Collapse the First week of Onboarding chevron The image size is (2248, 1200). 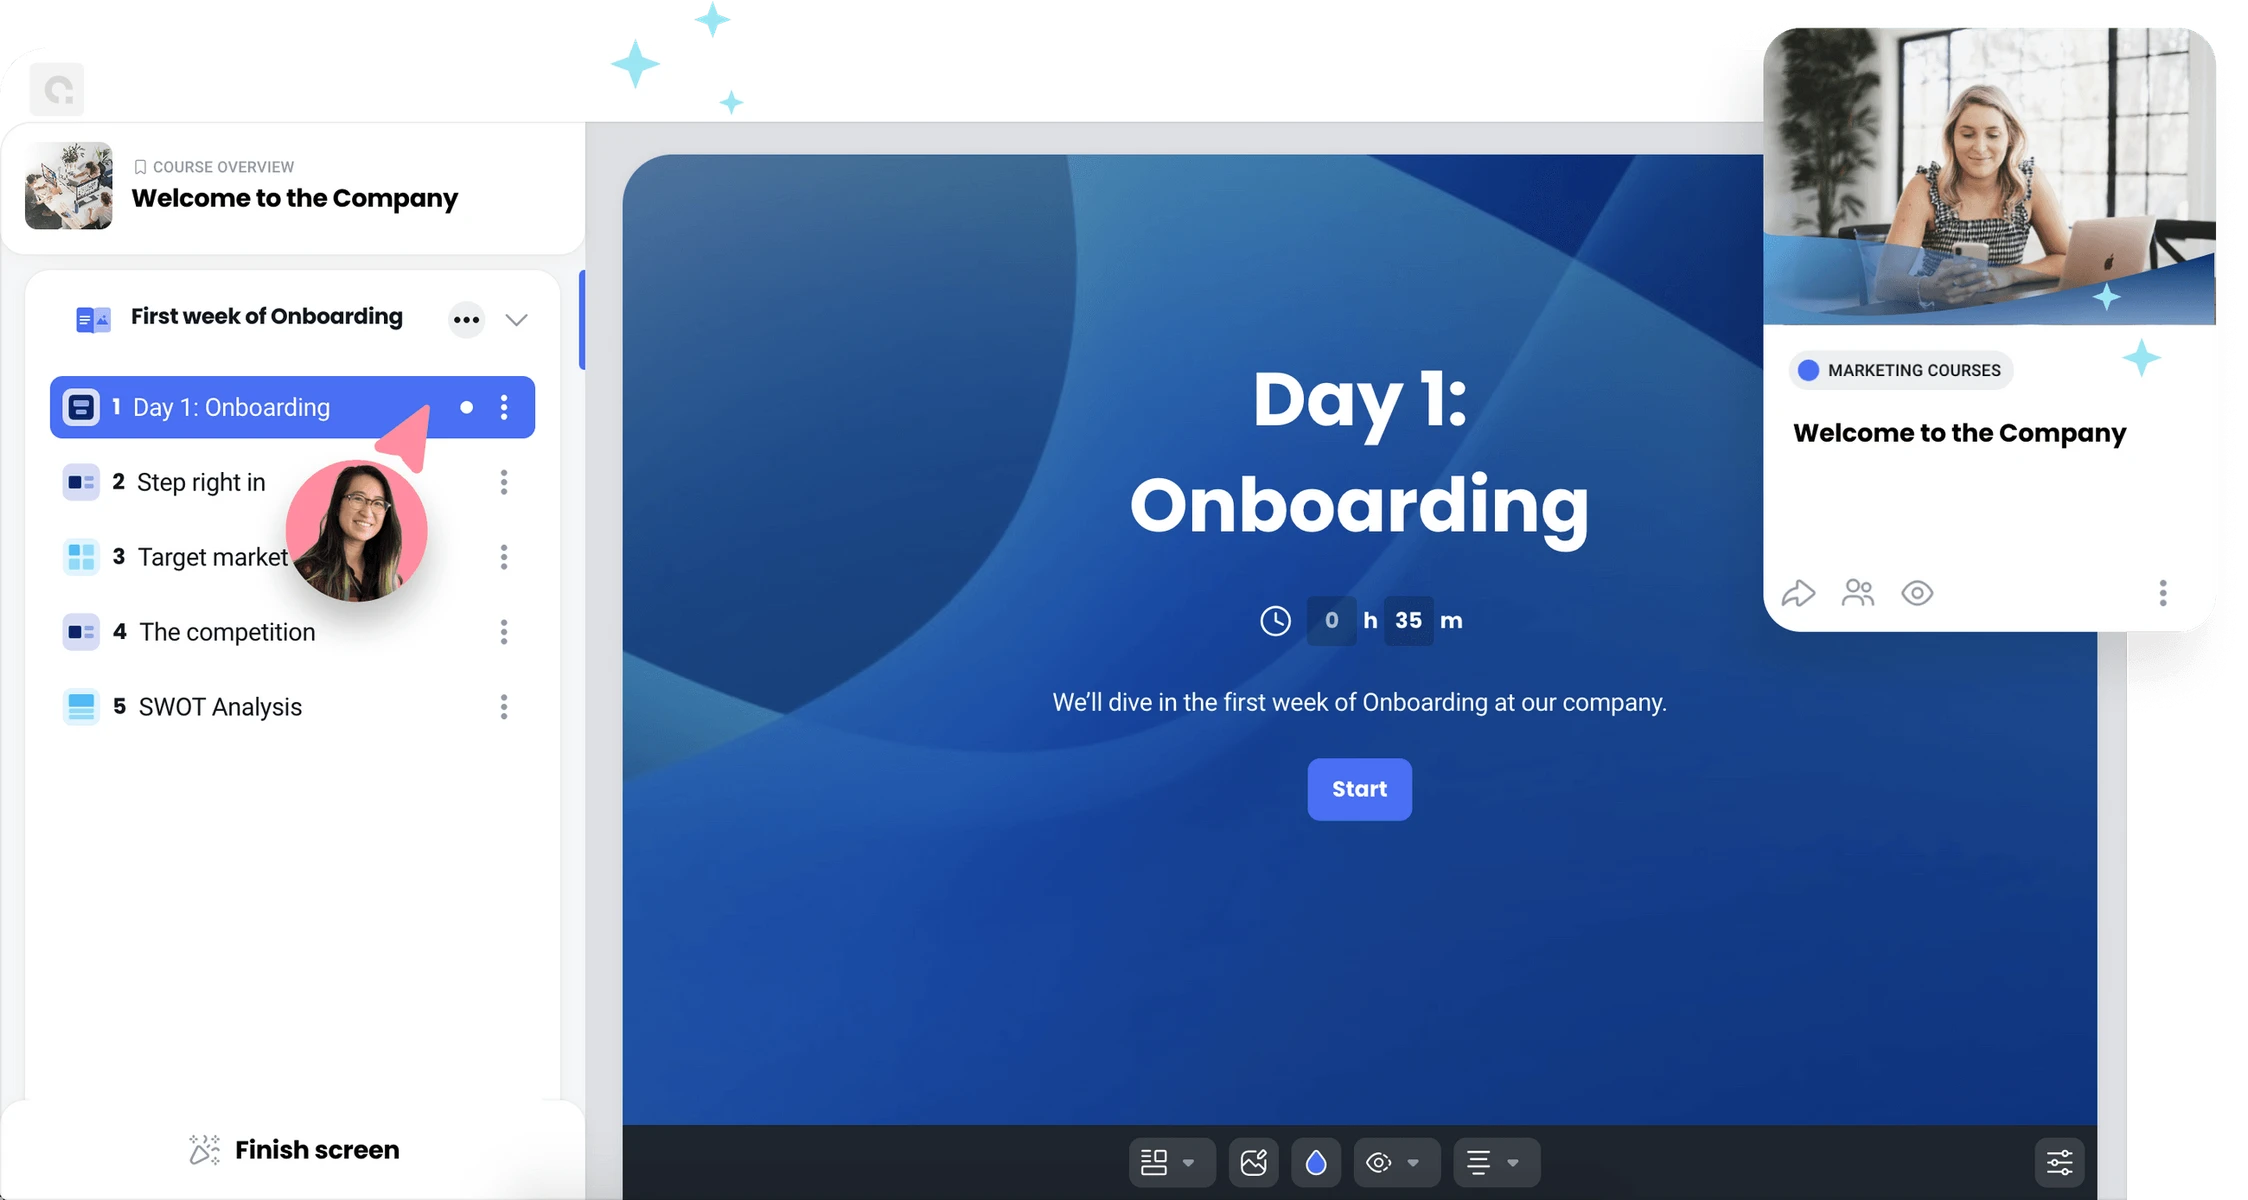[x=516, y=320]
